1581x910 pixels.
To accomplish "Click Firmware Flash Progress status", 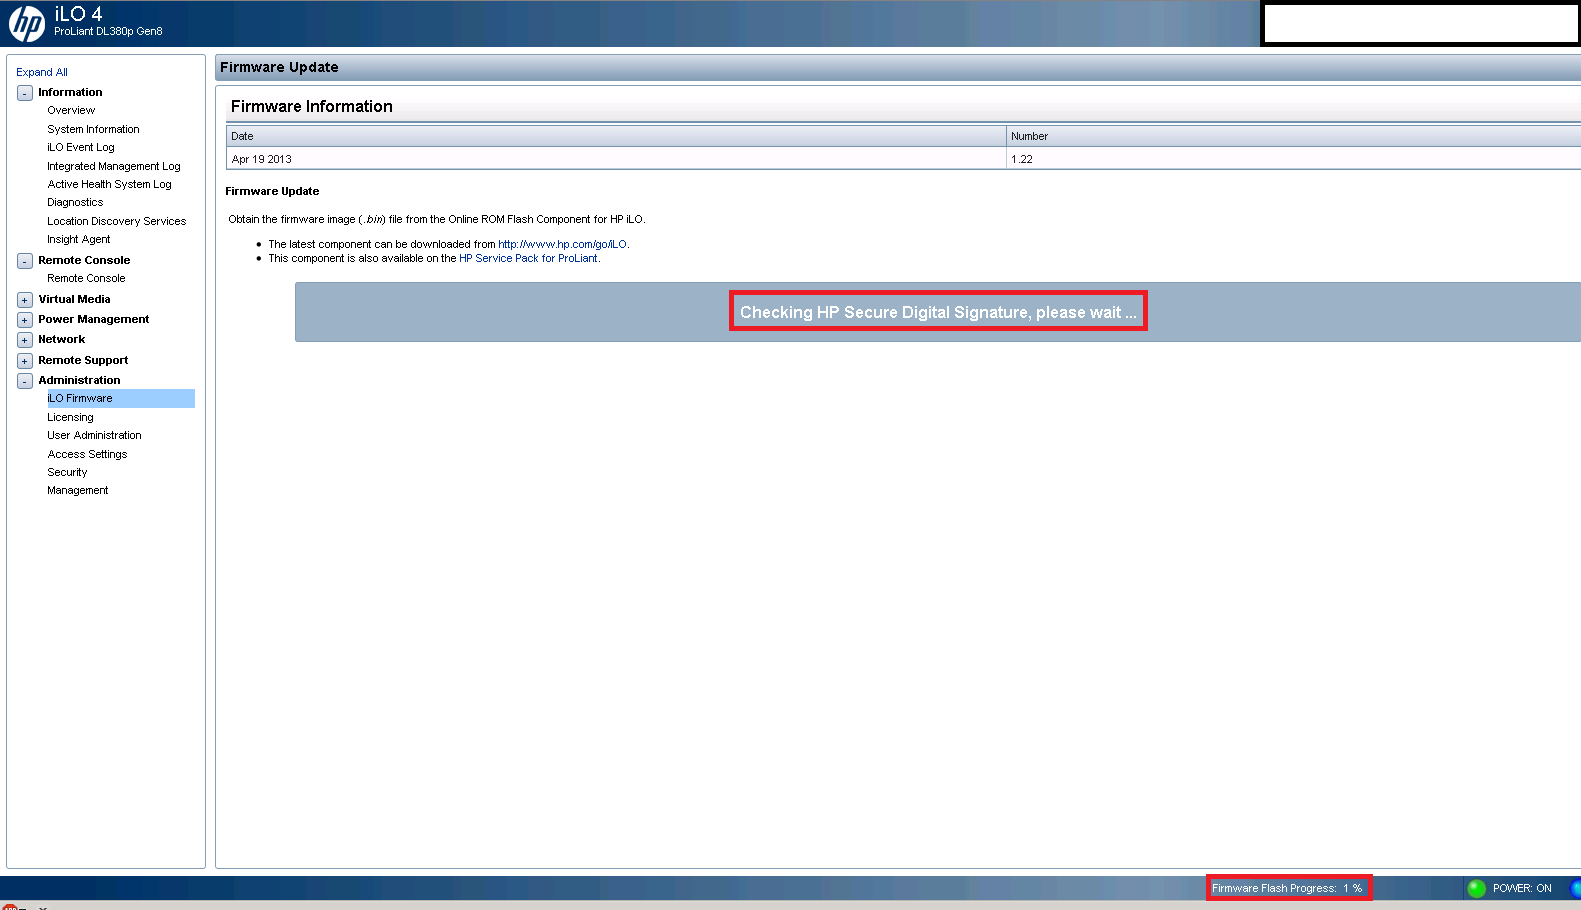I will 1287,888.
